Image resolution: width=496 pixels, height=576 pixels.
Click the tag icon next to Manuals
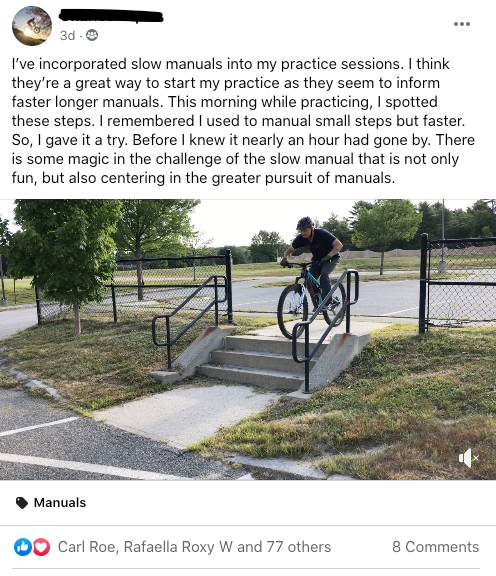click(22, 503)
